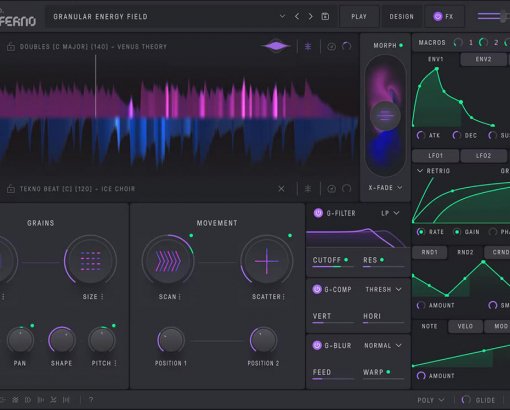Click the DEC envelope knob
Viewport: 510px width, 410px height.
pos(457,135)
